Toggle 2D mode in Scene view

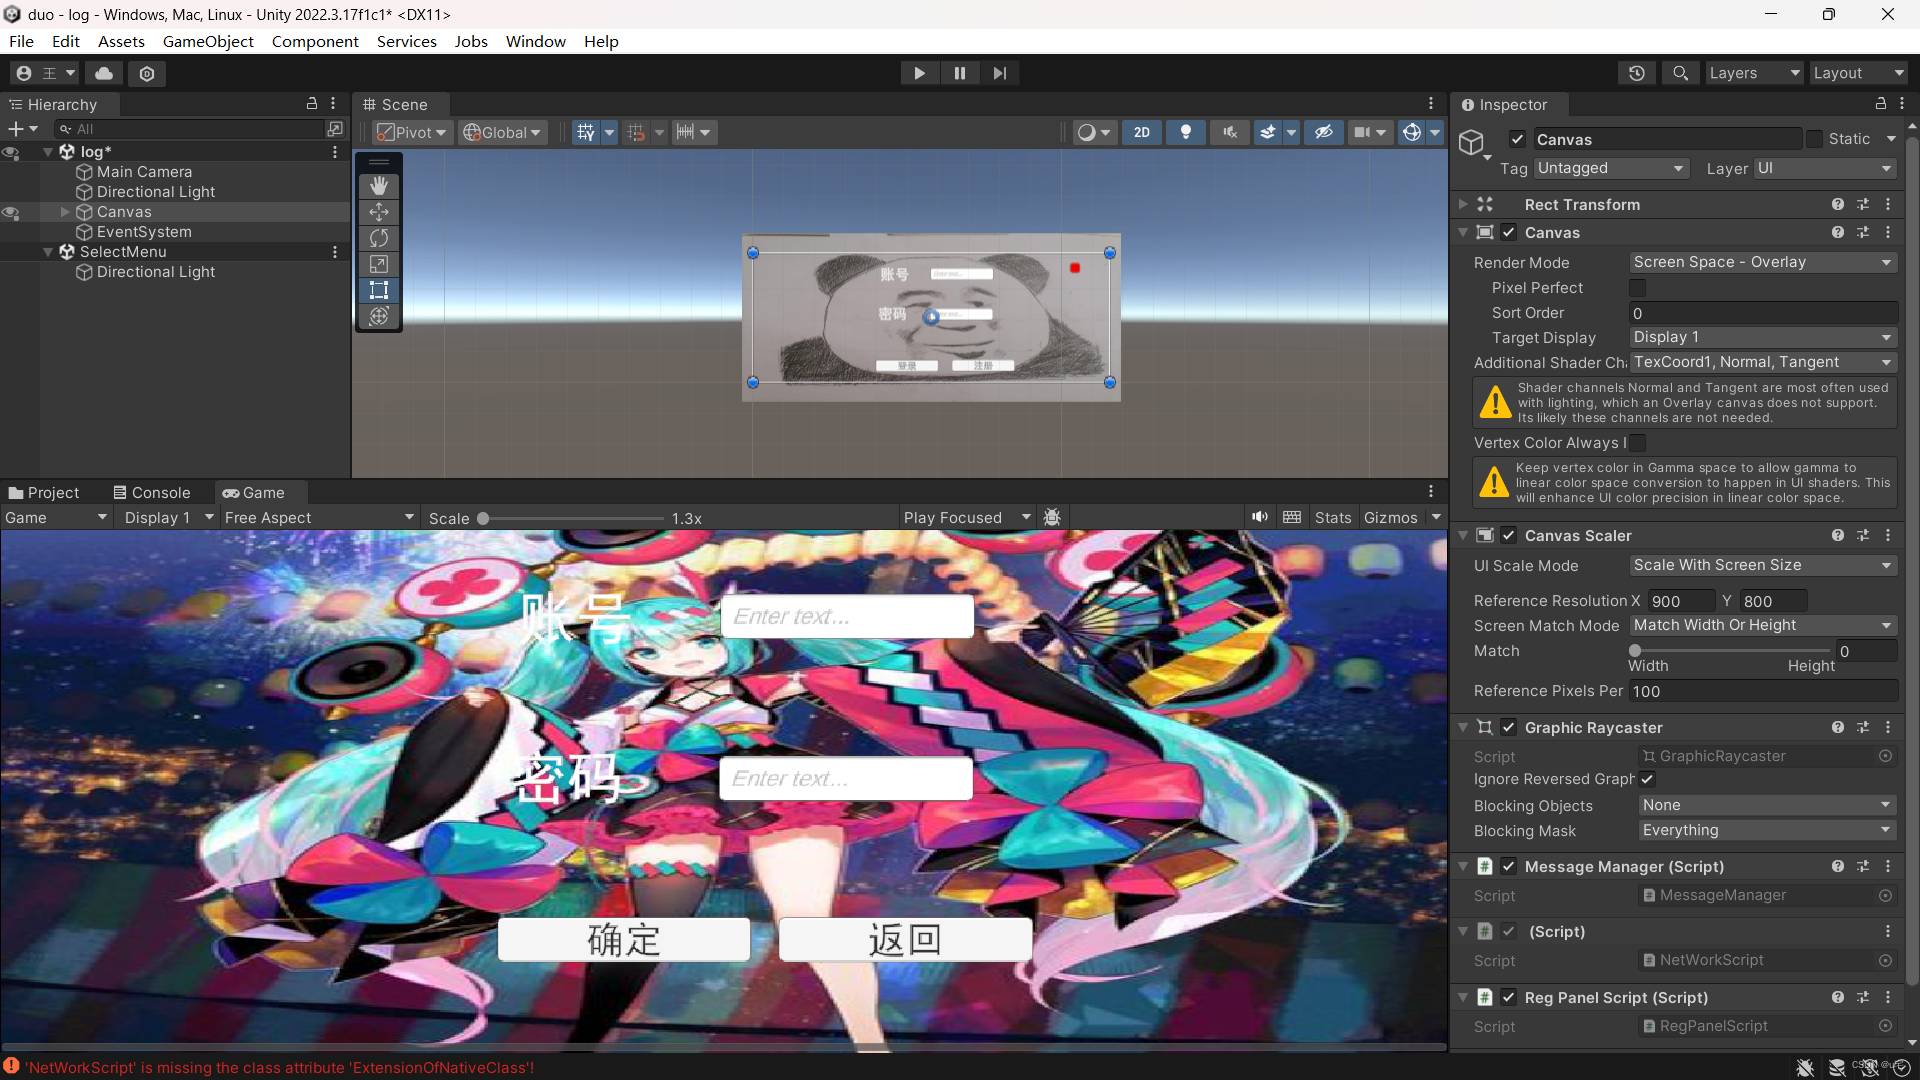[1141, 132]
